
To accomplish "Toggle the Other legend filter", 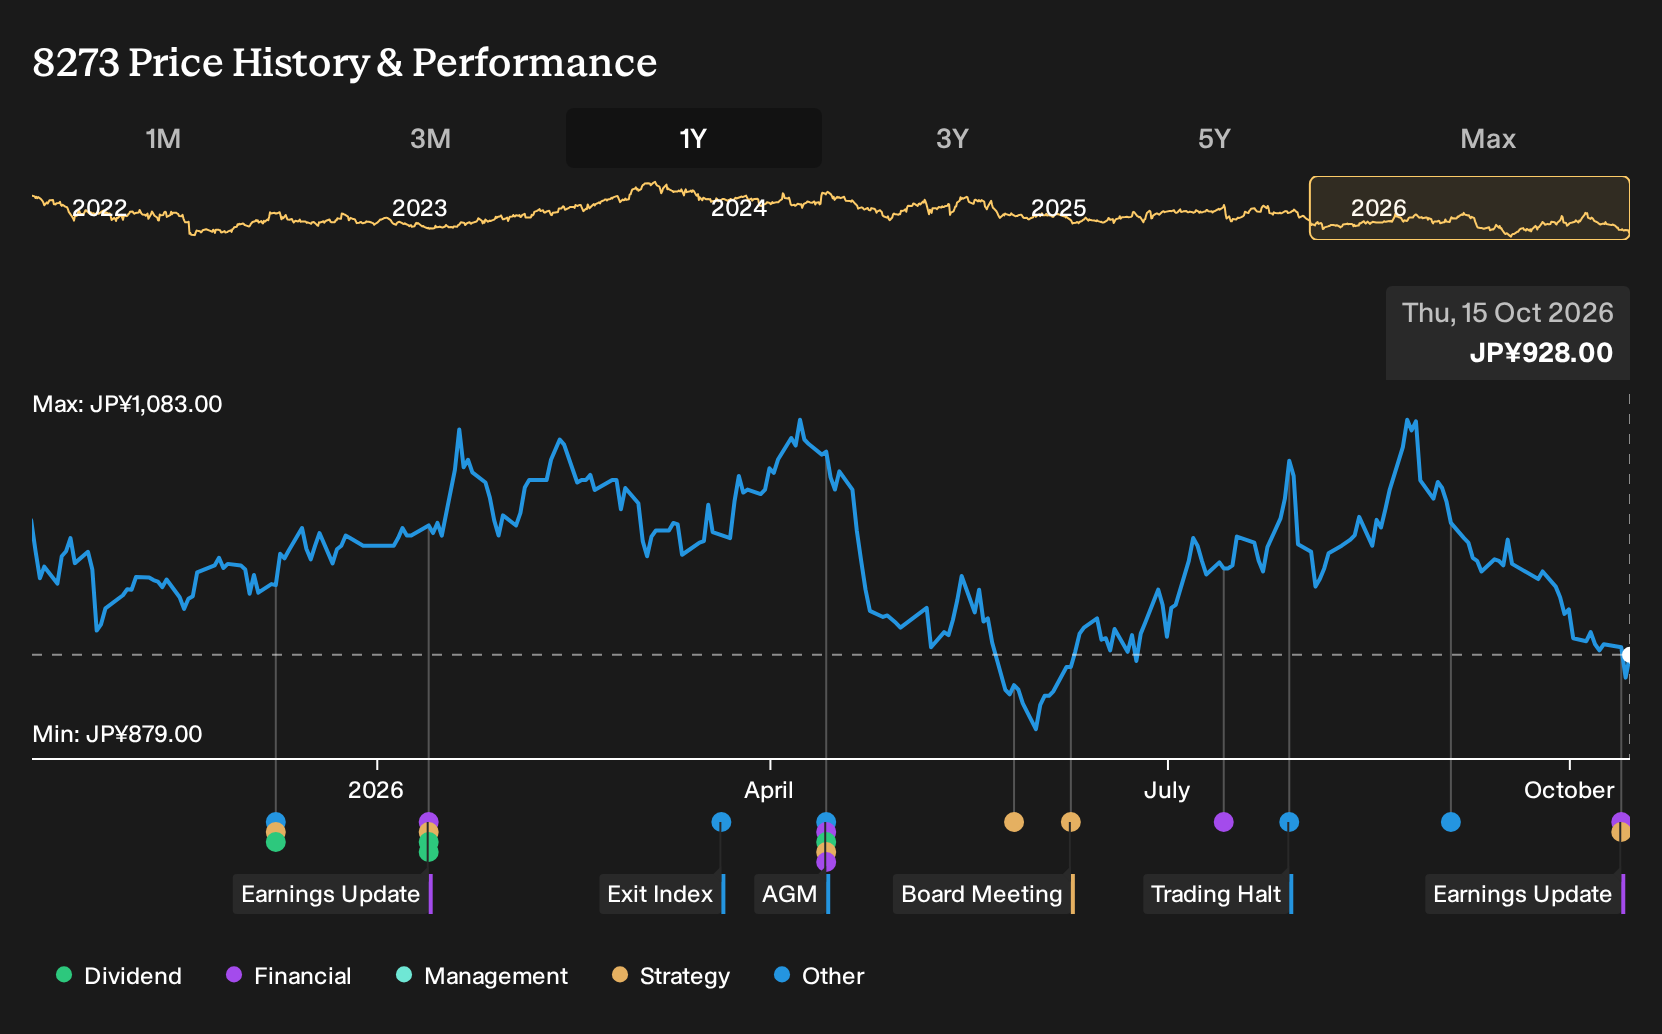I will 819,976.
